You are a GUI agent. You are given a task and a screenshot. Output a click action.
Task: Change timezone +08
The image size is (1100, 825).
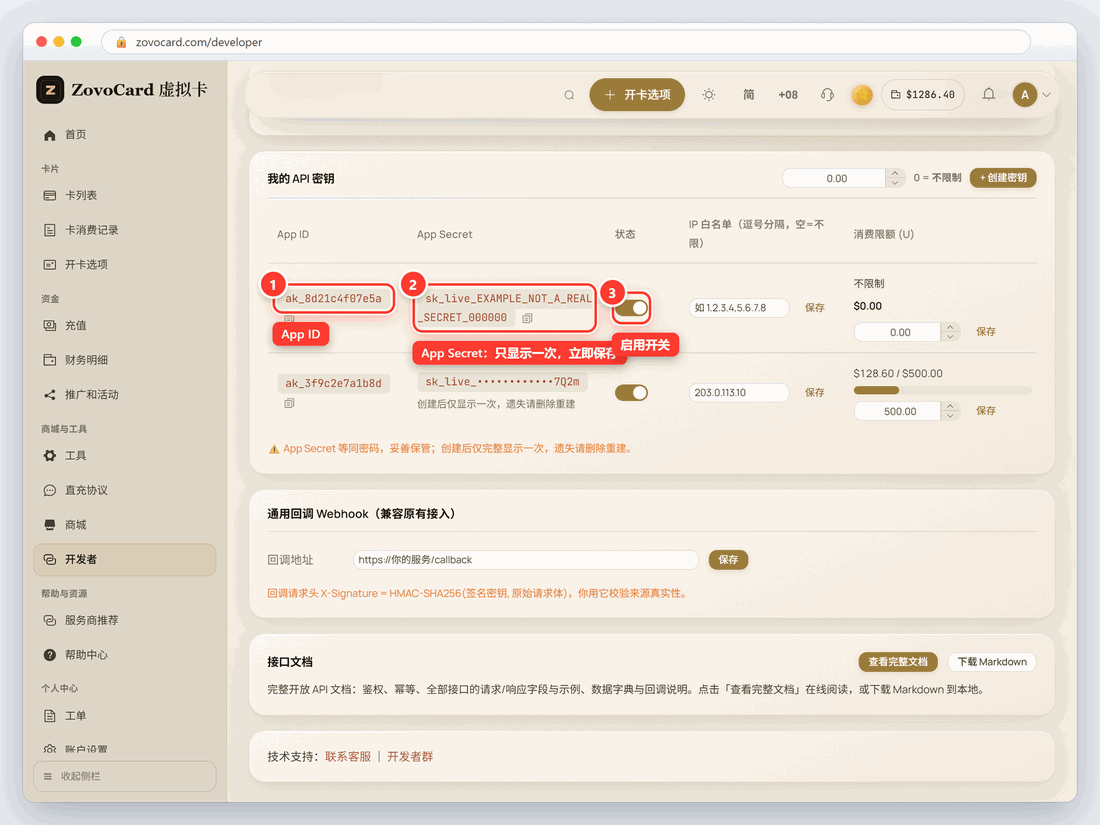click(x=788, y=95)
